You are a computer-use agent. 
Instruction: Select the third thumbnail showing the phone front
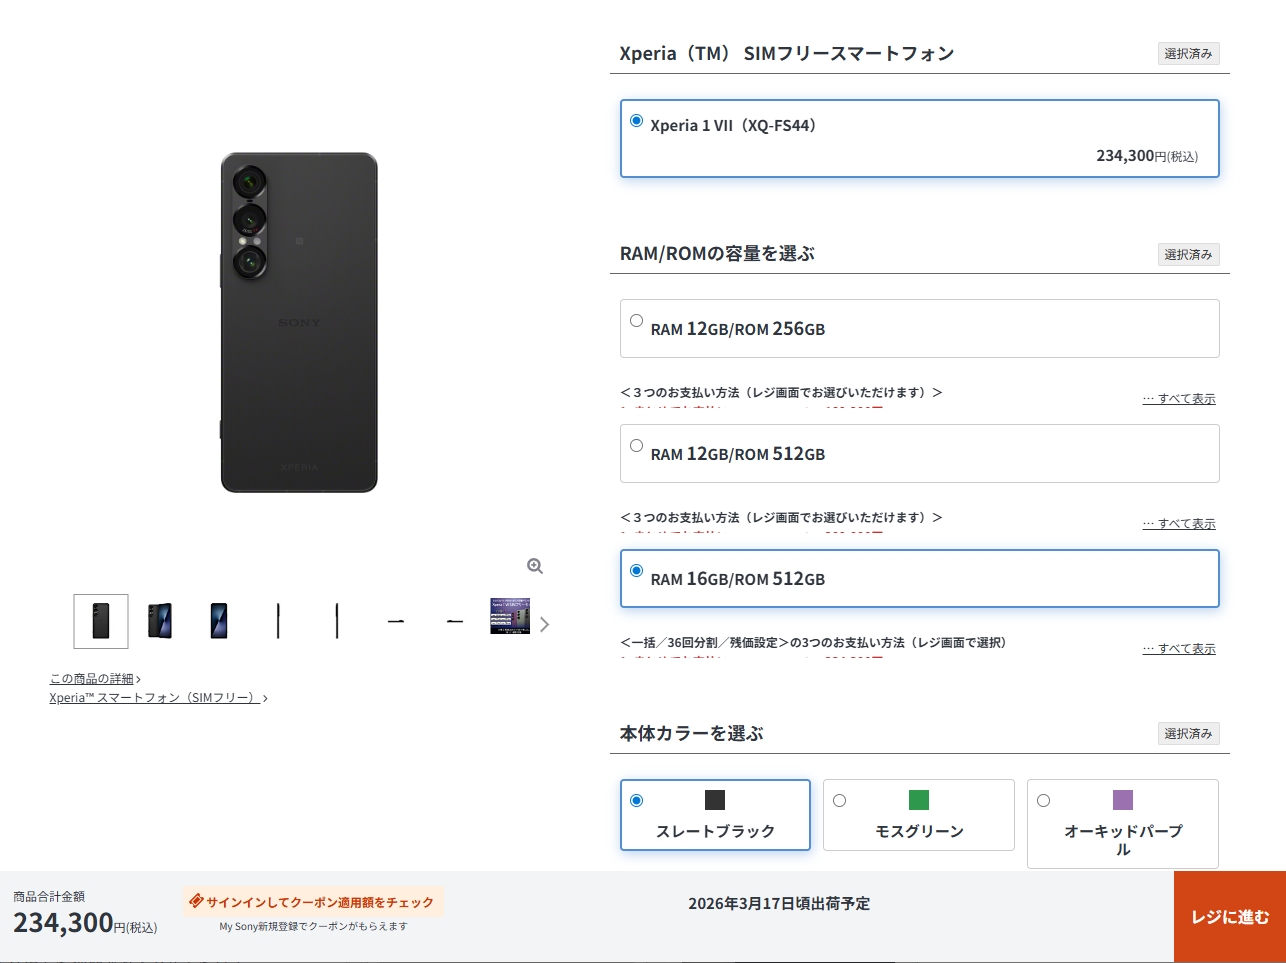(x=219, y=621)
